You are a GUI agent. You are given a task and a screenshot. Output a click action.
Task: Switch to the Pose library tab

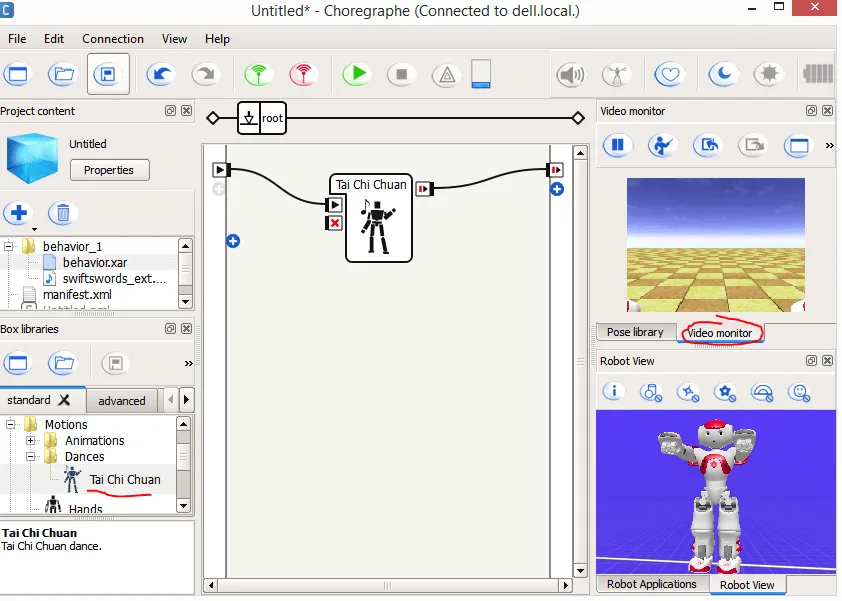pos(635,332)
